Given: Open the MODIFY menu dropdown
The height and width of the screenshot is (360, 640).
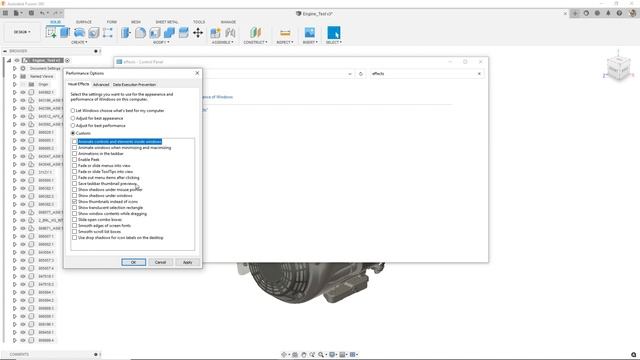Looking at the screenshot, I should [161, 42].
